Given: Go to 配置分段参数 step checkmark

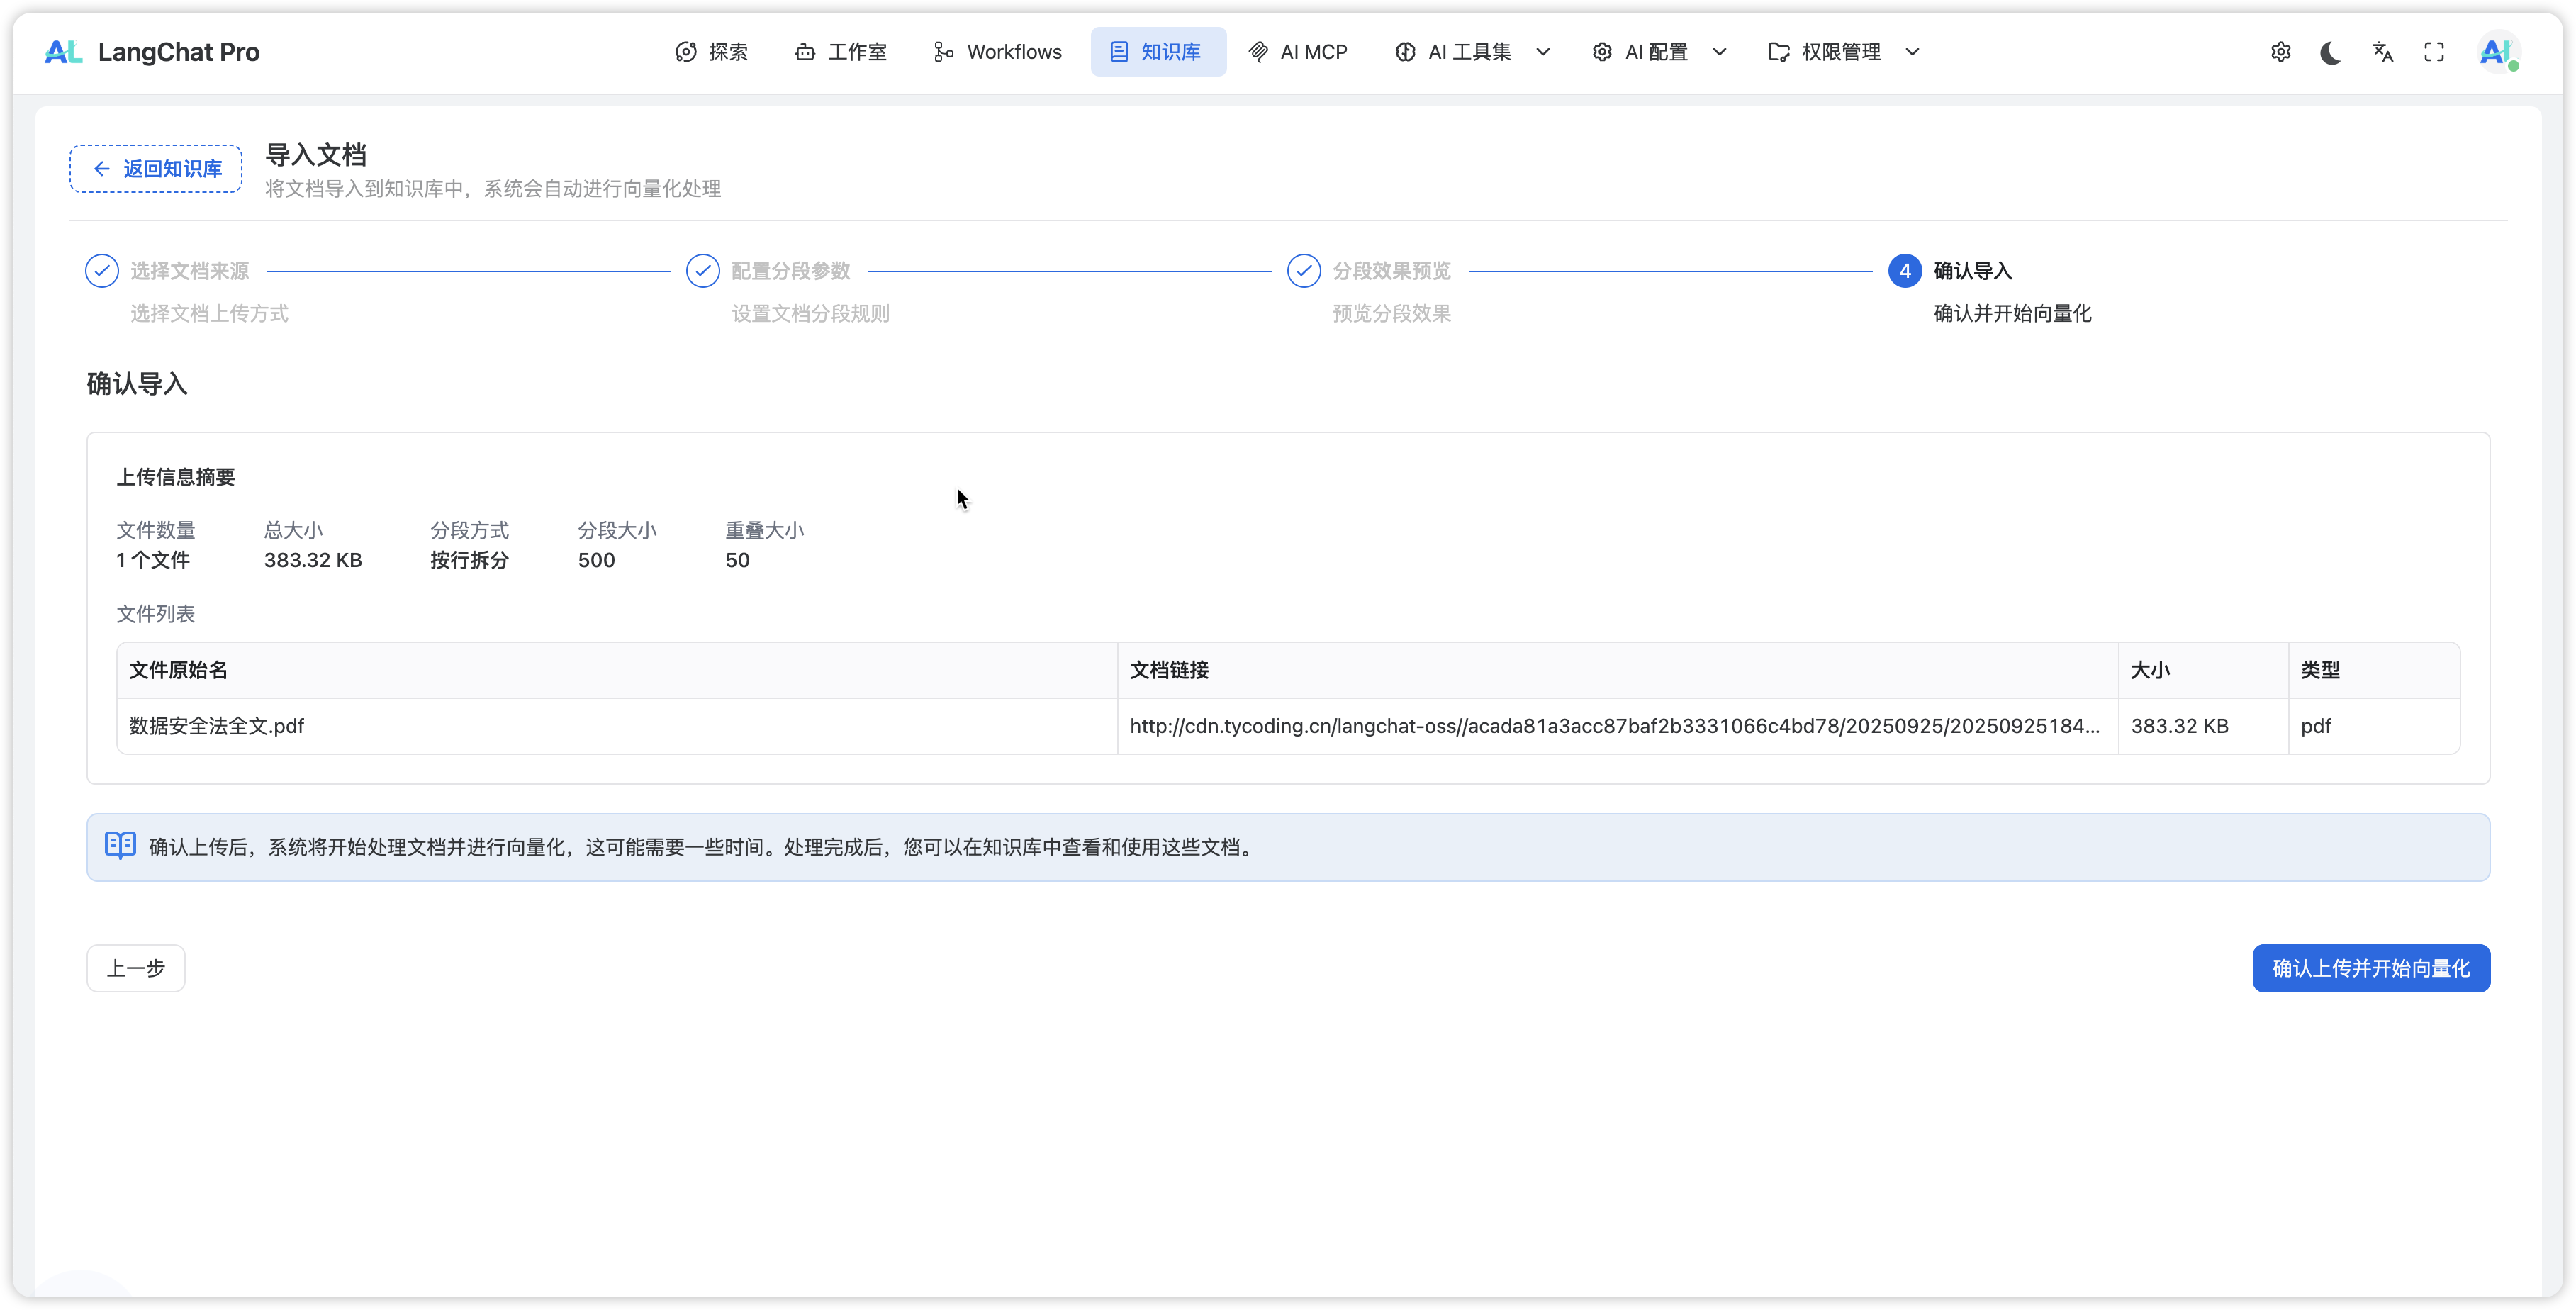Looking at the screenshot, I should 703,271.
